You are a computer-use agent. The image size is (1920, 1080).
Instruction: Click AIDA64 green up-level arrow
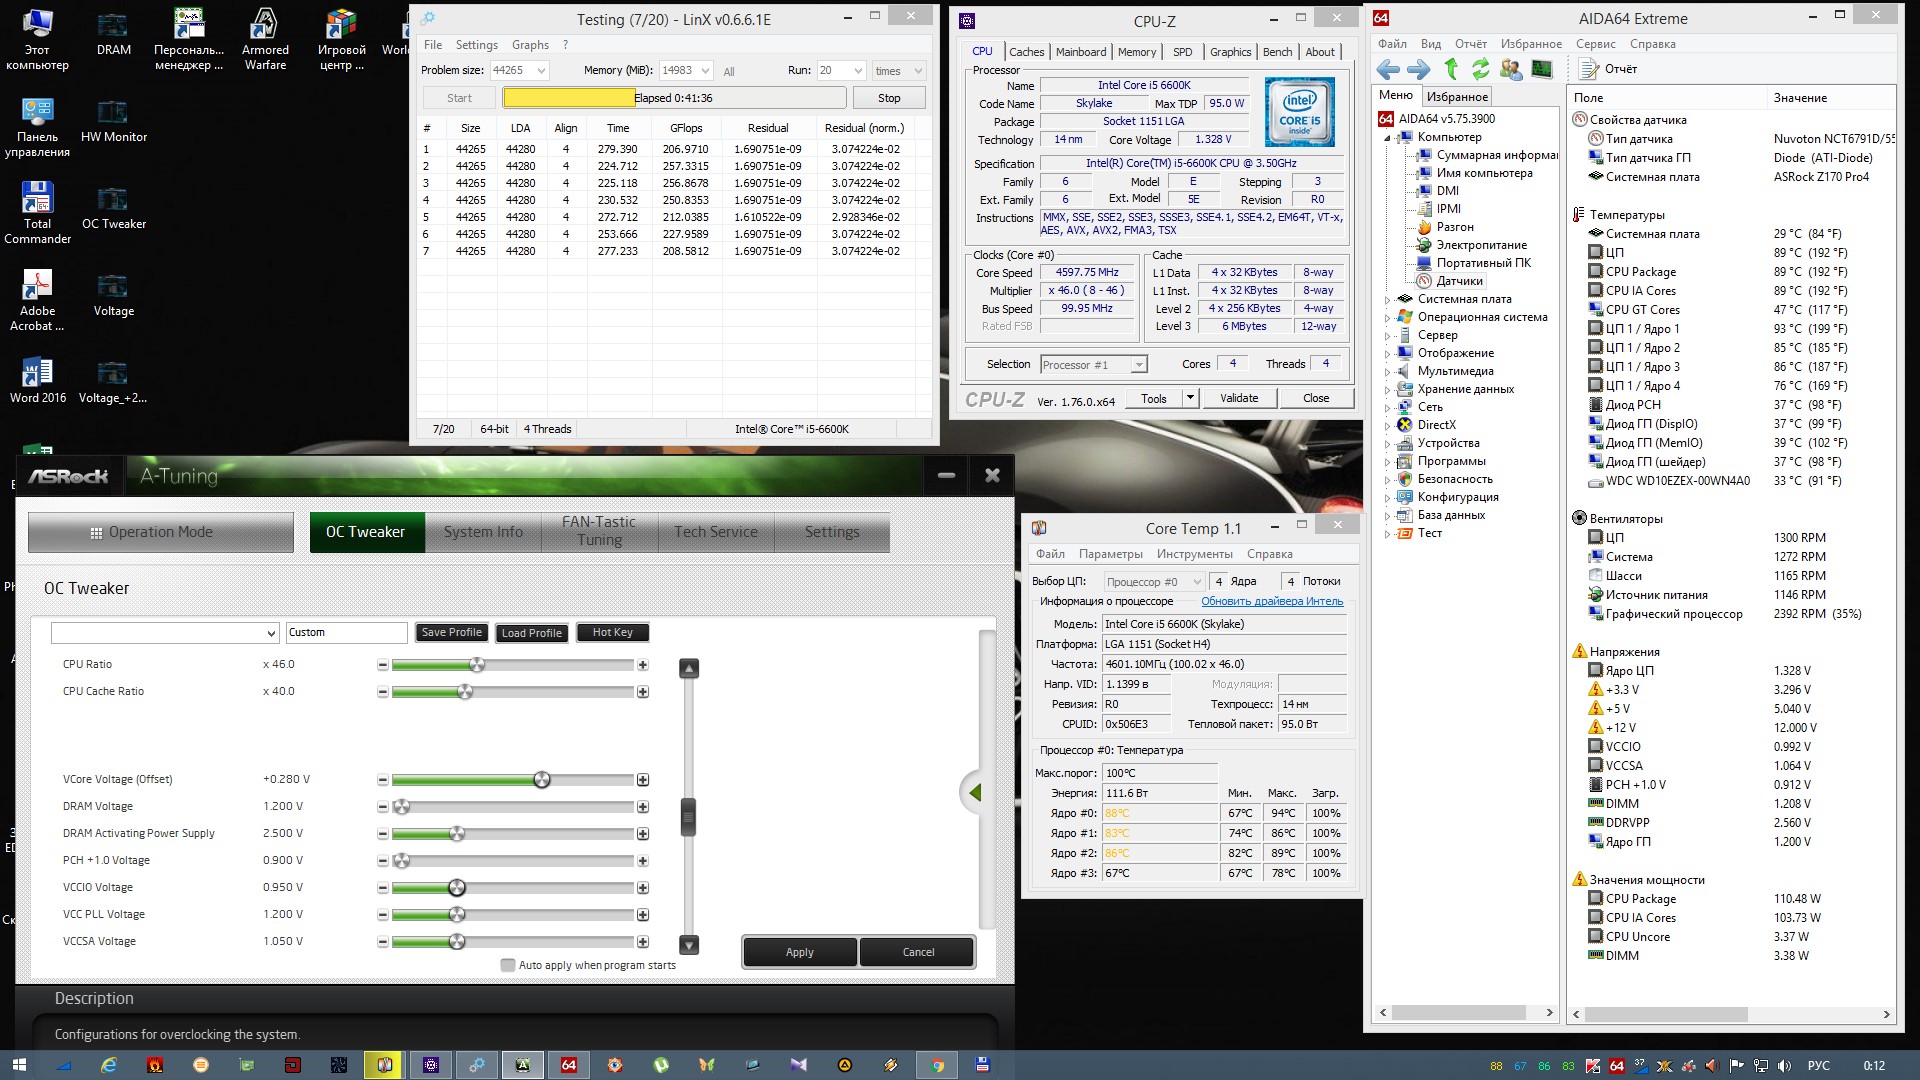(x=1451, y=69)
